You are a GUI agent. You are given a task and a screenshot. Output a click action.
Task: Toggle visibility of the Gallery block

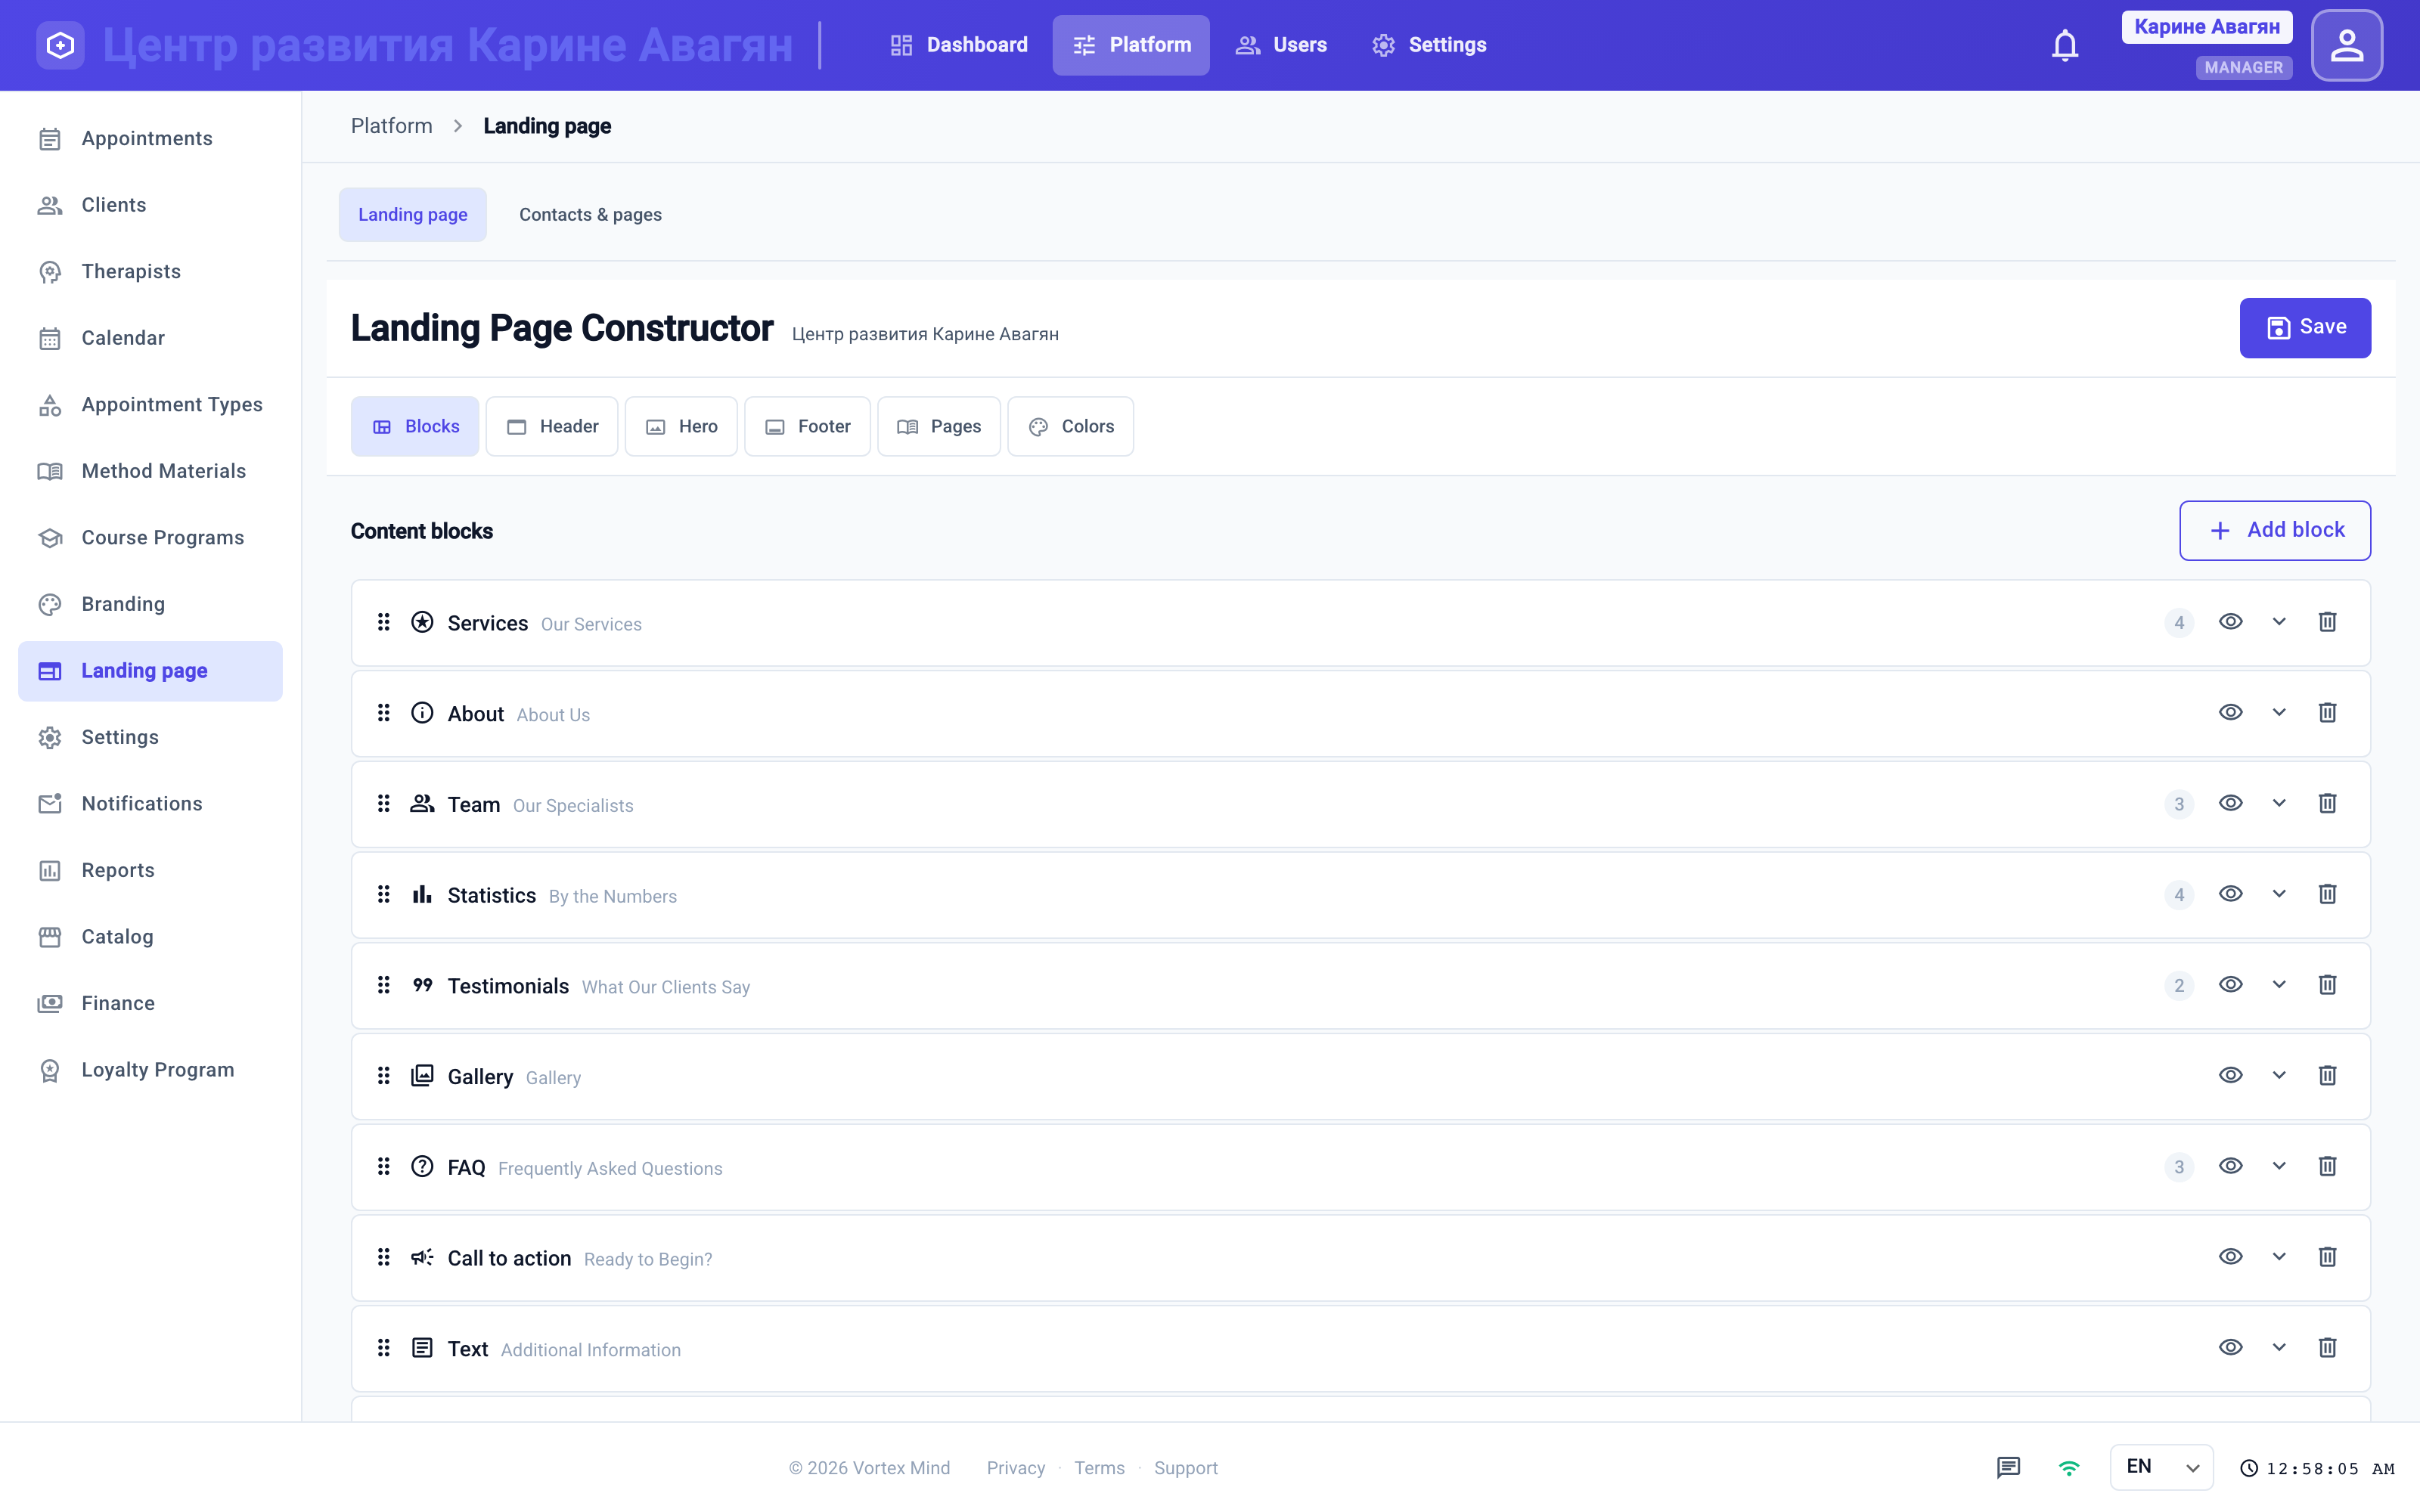coord(2230,1076)
